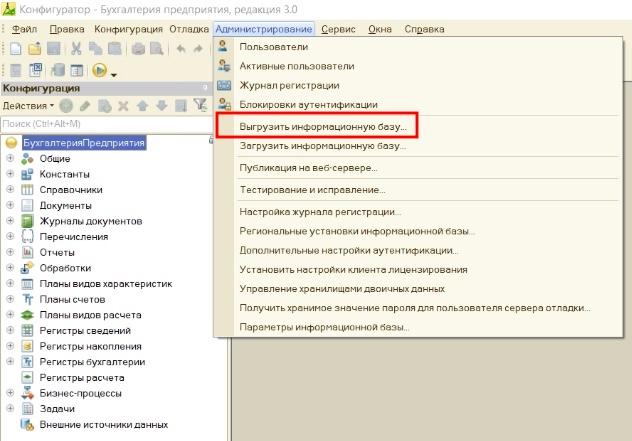The height and width of the screenshot is (441, 632).
Task: Click the Общие tree node icon
Action: click(27, 159)
